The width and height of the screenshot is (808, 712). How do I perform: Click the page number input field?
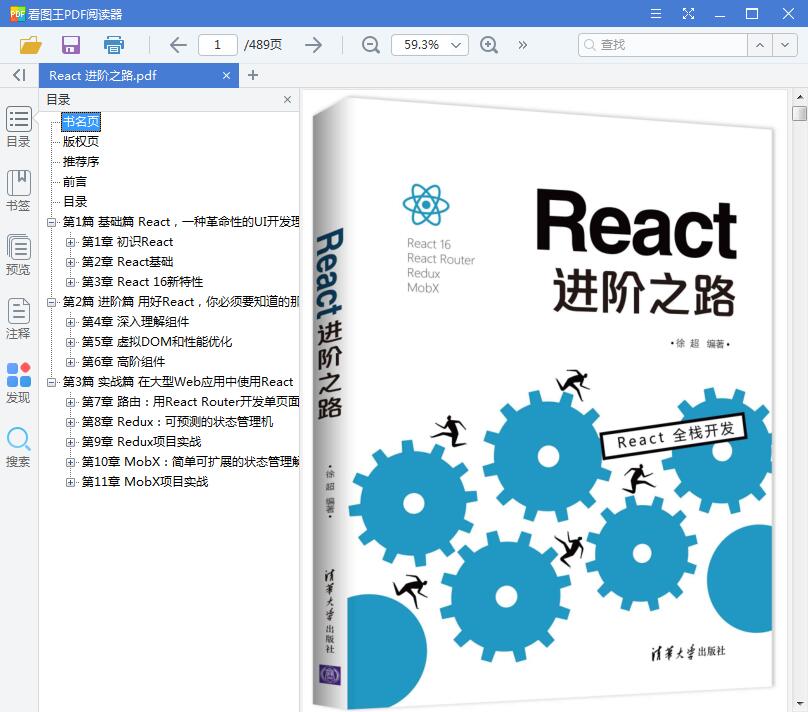(217, 45)
